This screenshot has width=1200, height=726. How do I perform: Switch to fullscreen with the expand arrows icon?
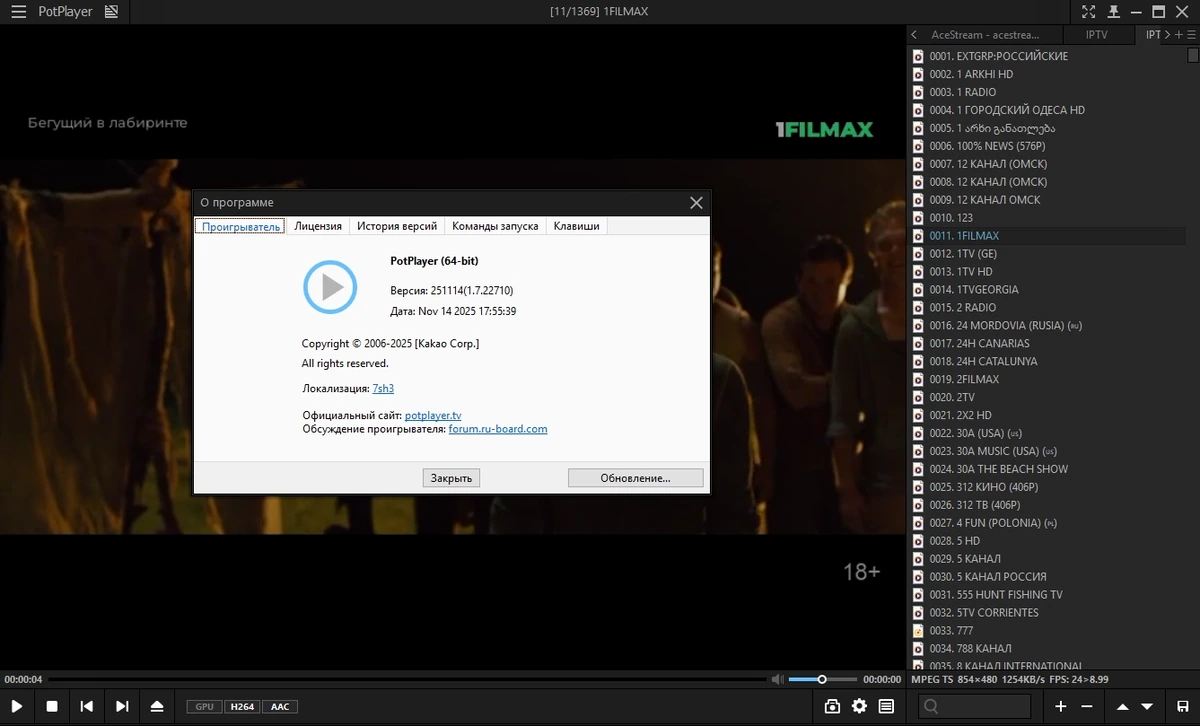point(1089,12)
